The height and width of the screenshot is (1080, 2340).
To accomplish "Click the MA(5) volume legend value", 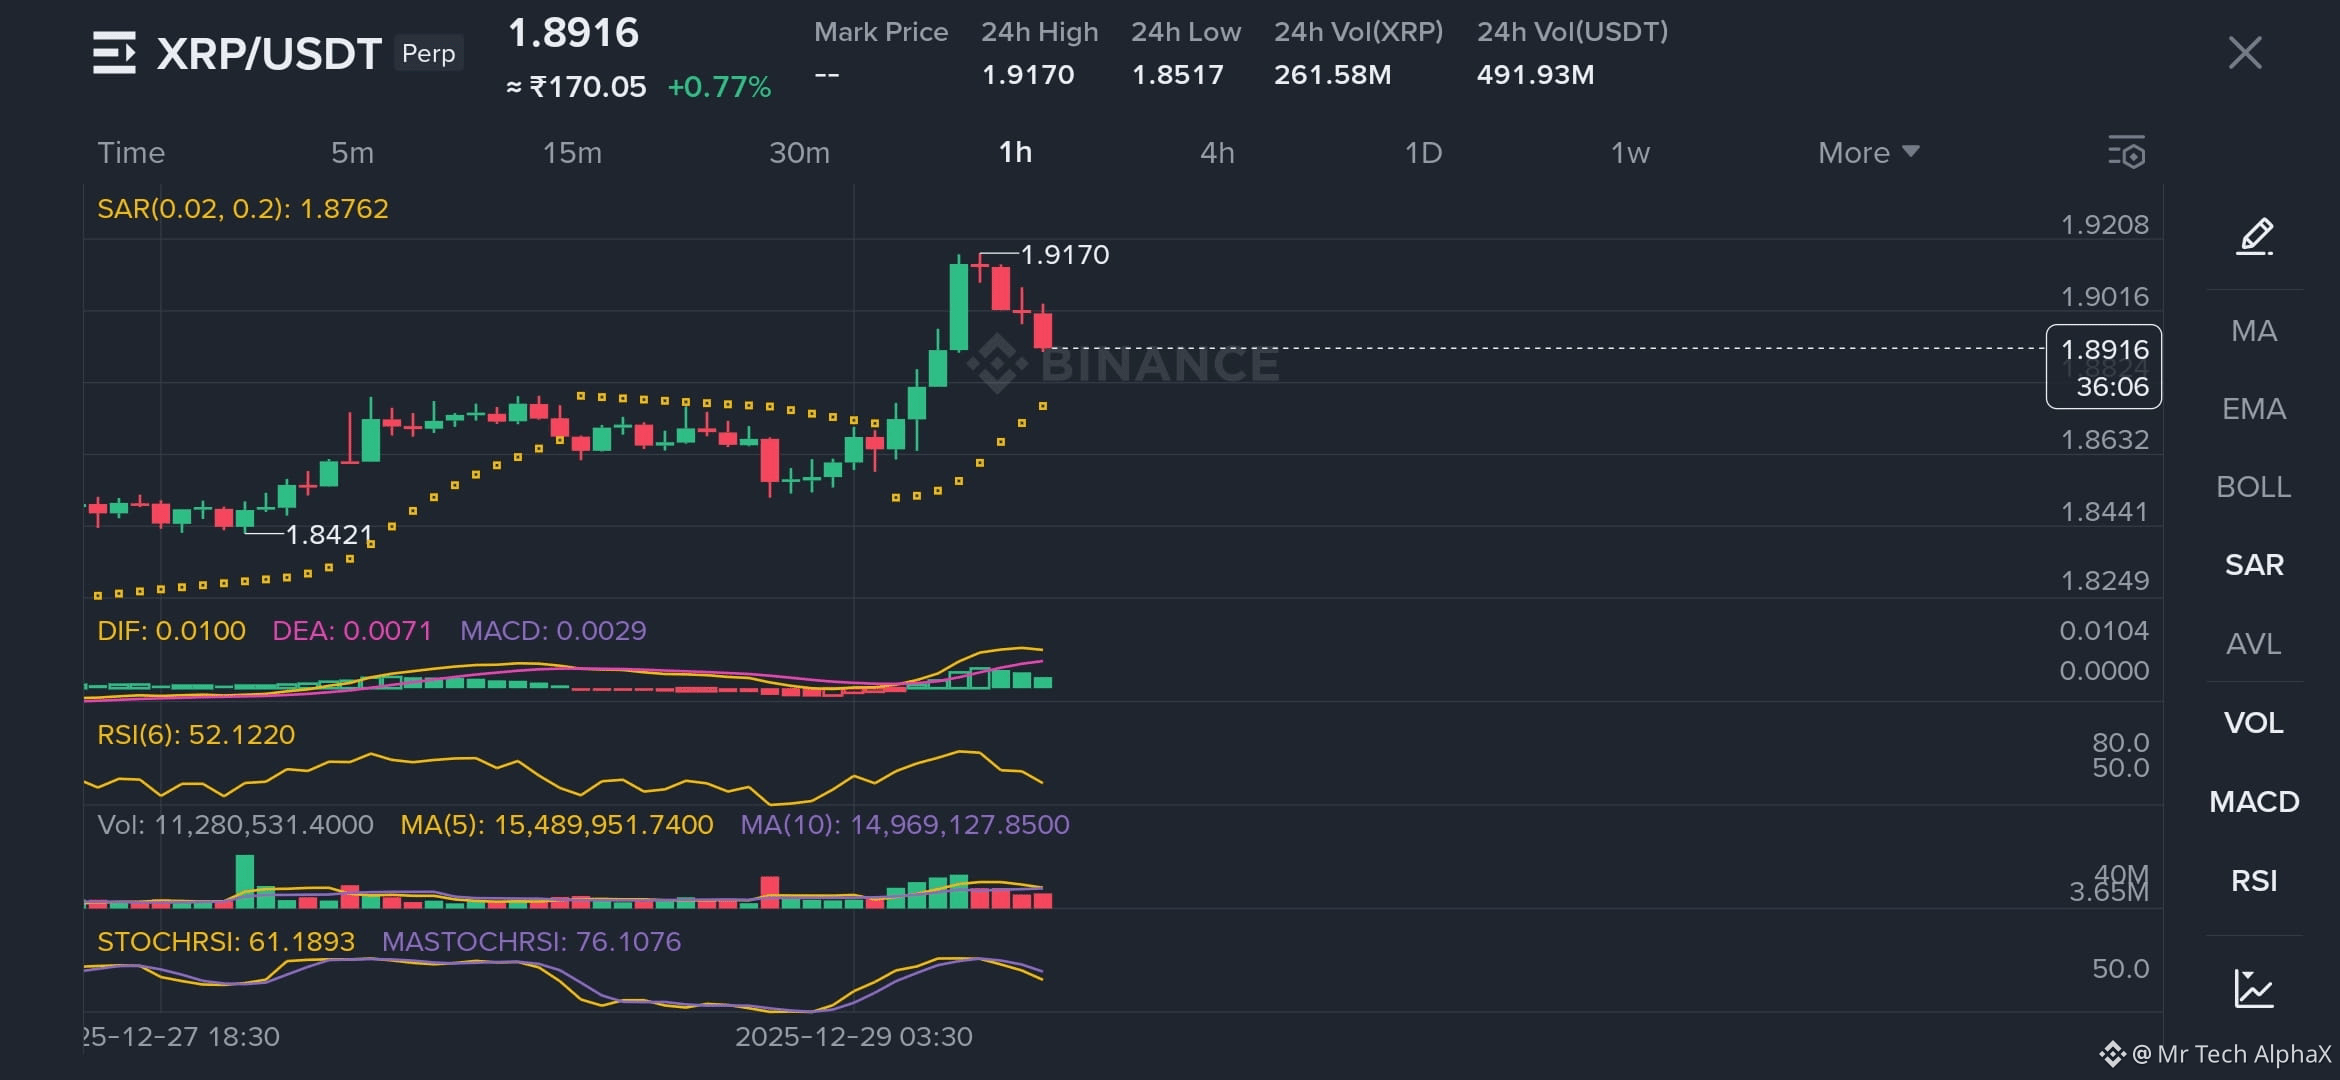I will point(557,825).
